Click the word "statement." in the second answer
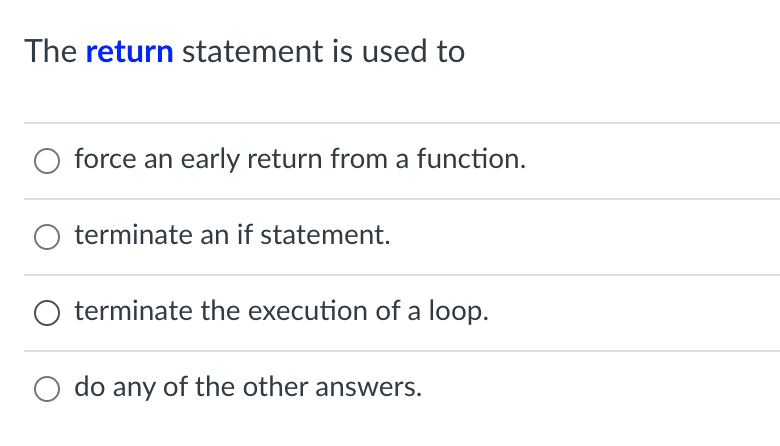This screenshot has width=780, height=446. pyautogui.click(x=325, y=235)
